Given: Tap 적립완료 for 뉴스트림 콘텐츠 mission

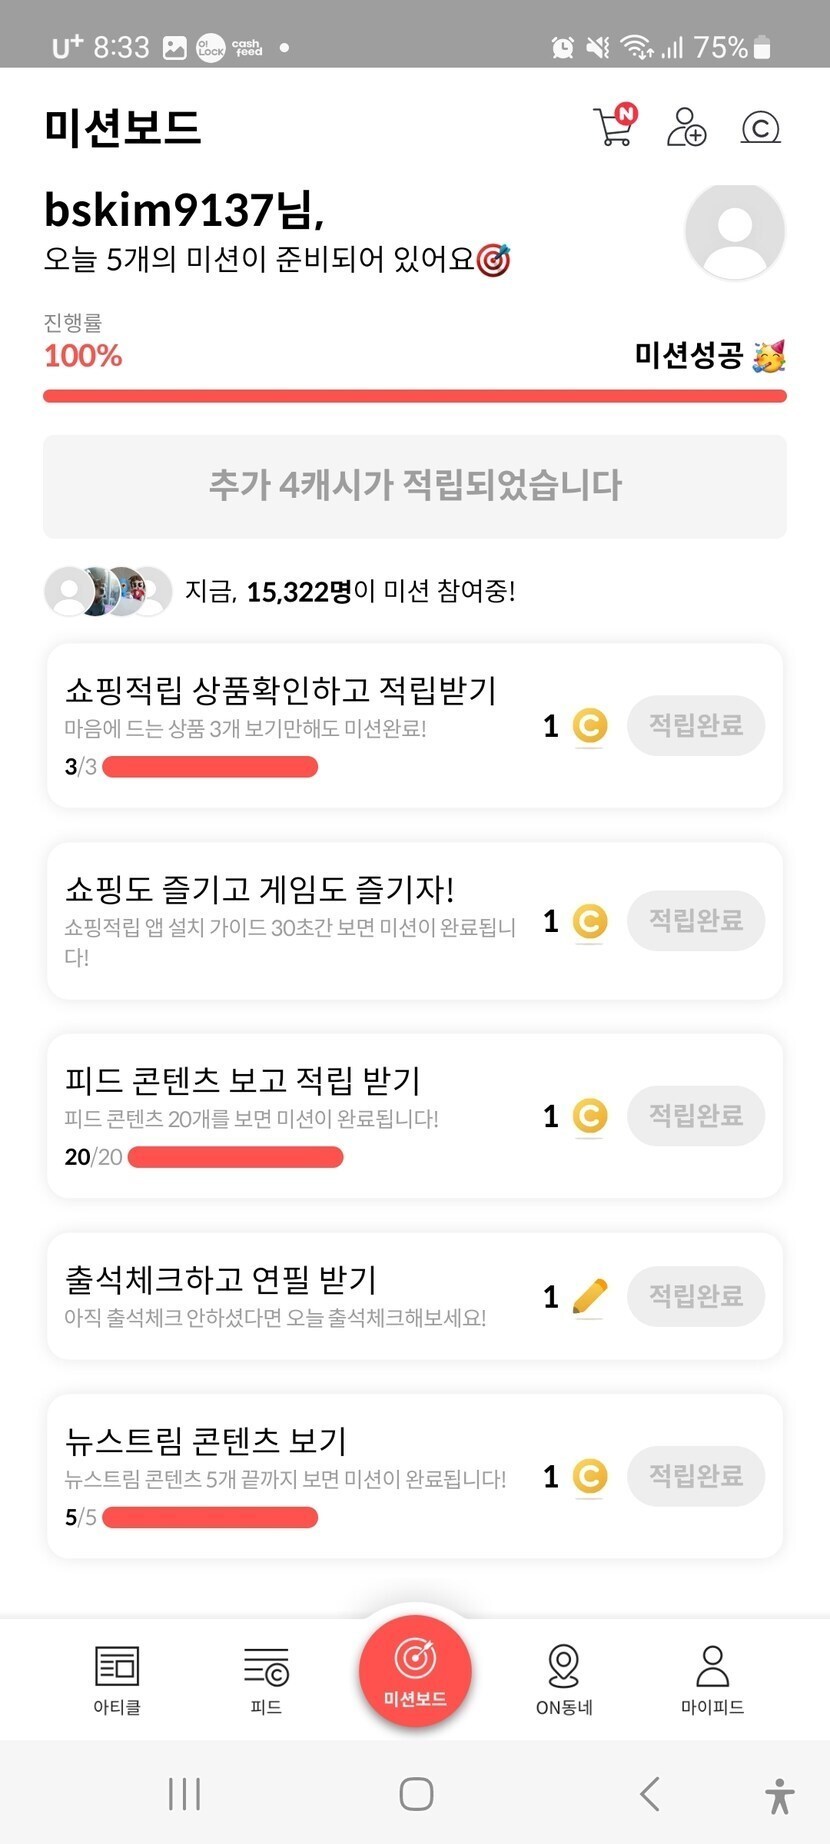Looking at the screenshot, I should coord(696,1476).
